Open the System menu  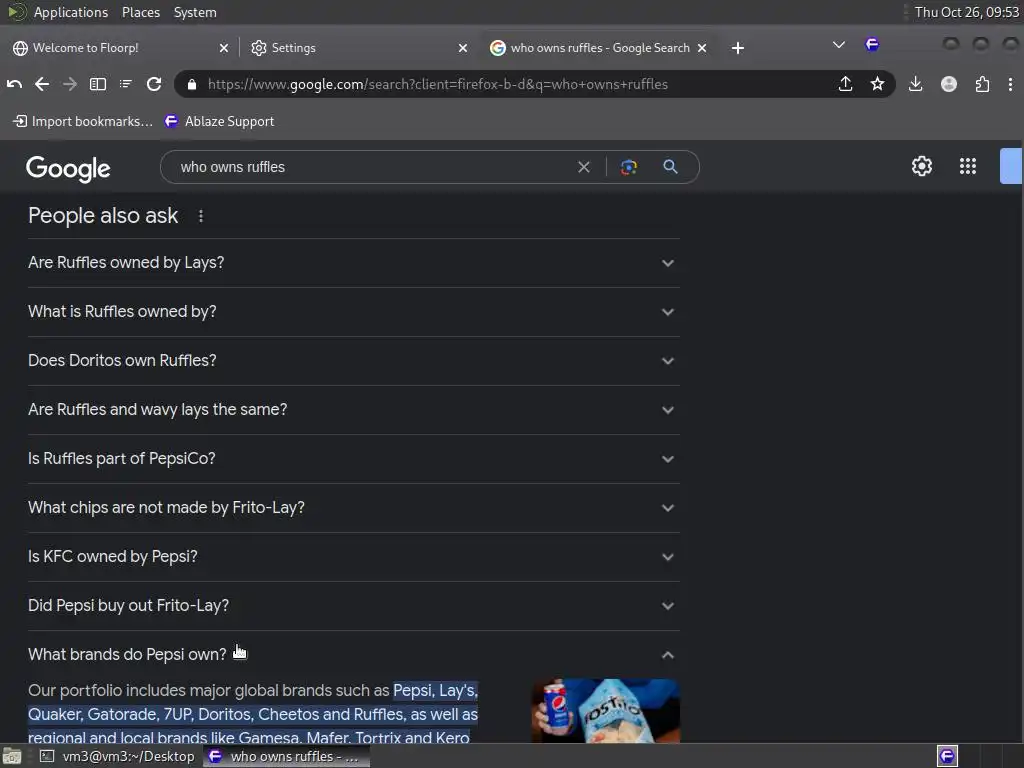coord(195,12)
